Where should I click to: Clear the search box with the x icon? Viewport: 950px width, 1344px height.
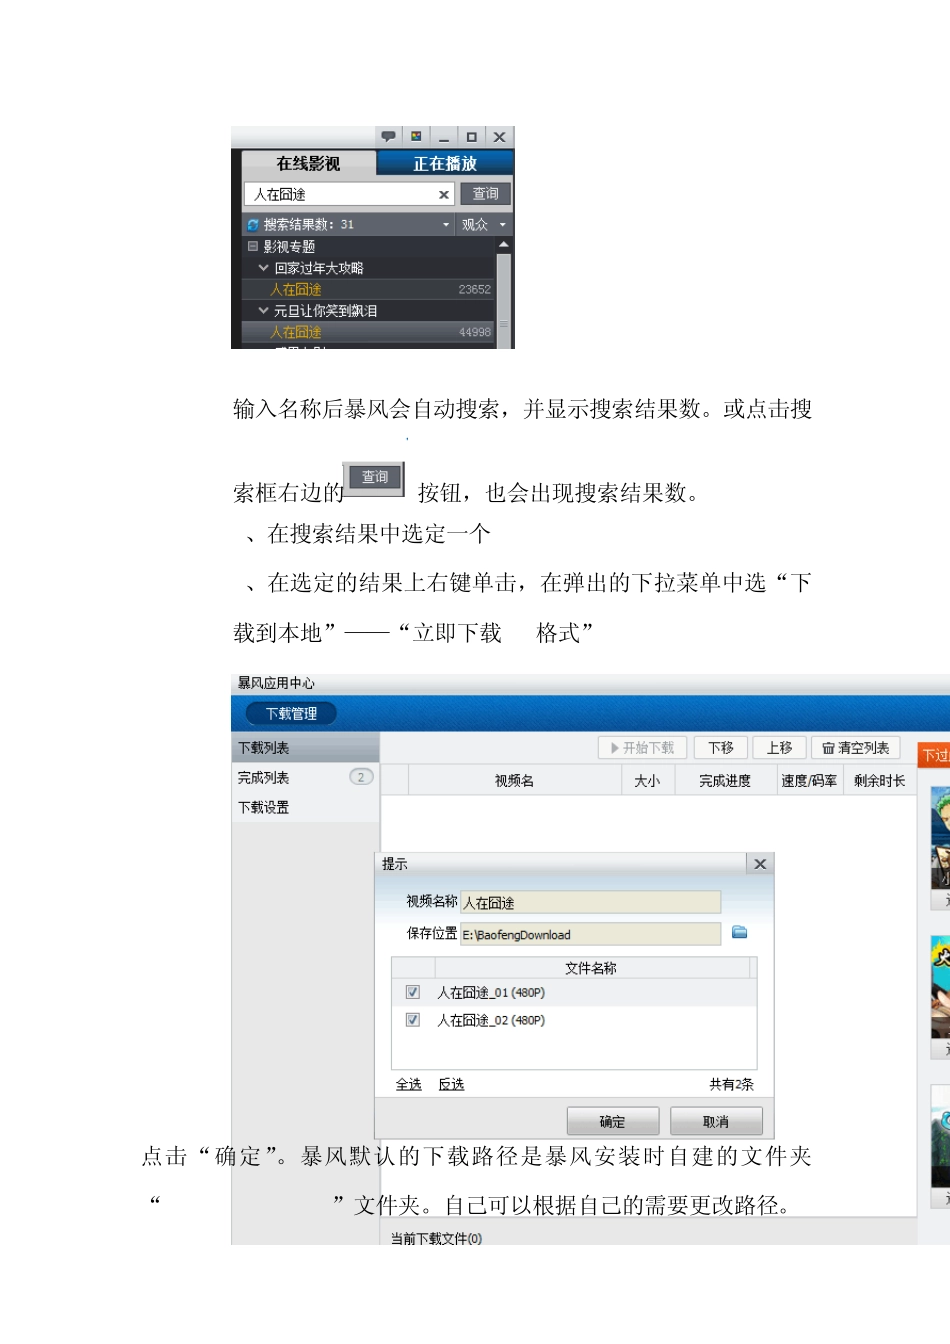click(444, 195)
